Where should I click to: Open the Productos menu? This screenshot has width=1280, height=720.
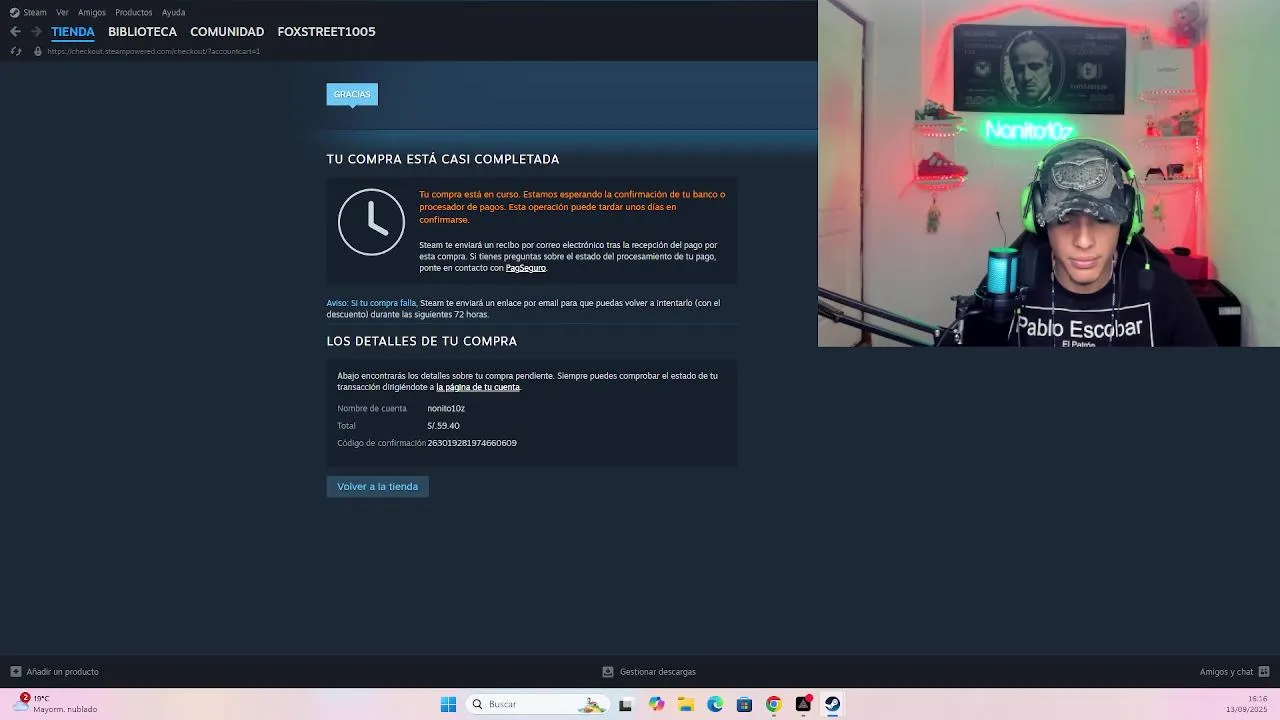click(134, 12)
